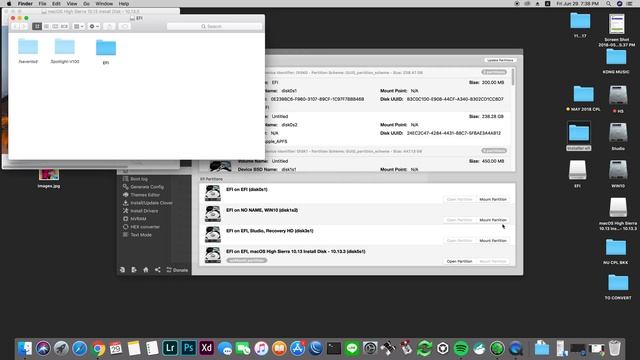Open the Help menu
Viewport: 640px width, 360px height.
click(x=124, y=4)
